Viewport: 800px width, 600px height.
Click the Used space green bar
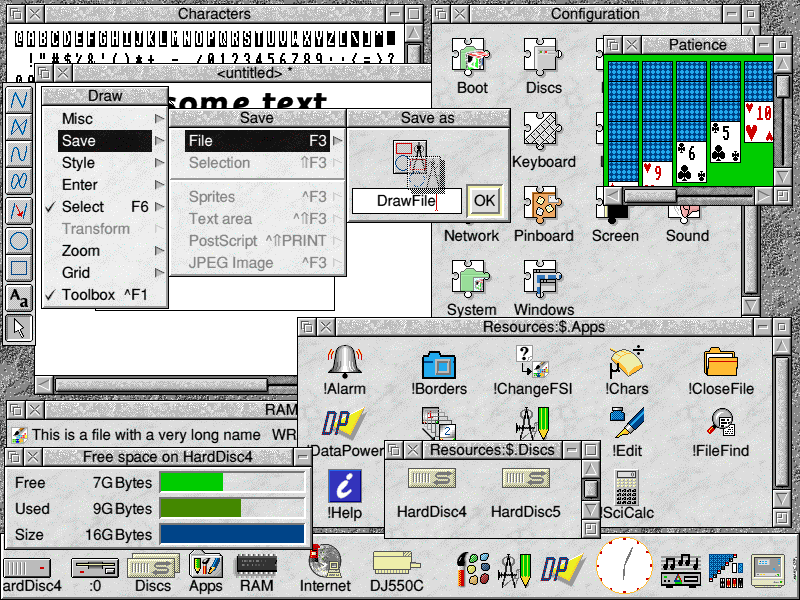[201, 509]
